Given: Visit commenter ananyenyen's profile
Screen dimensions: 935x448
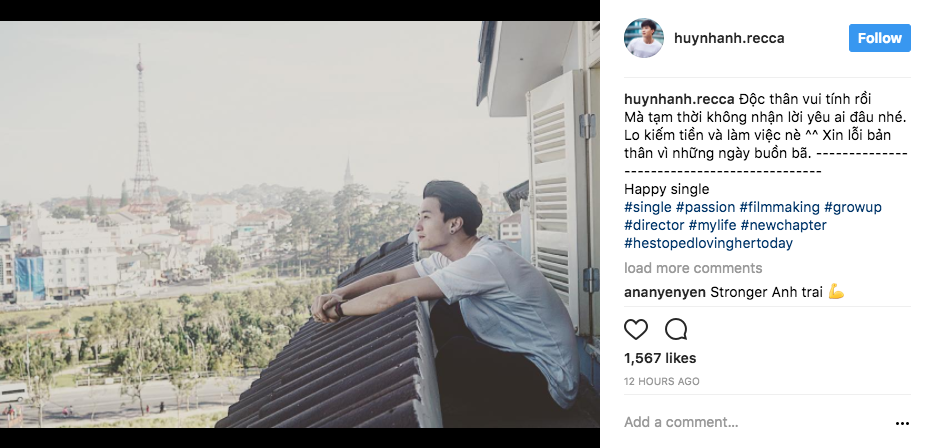Looking at the screenshot, I should click(x=664, y=292).
